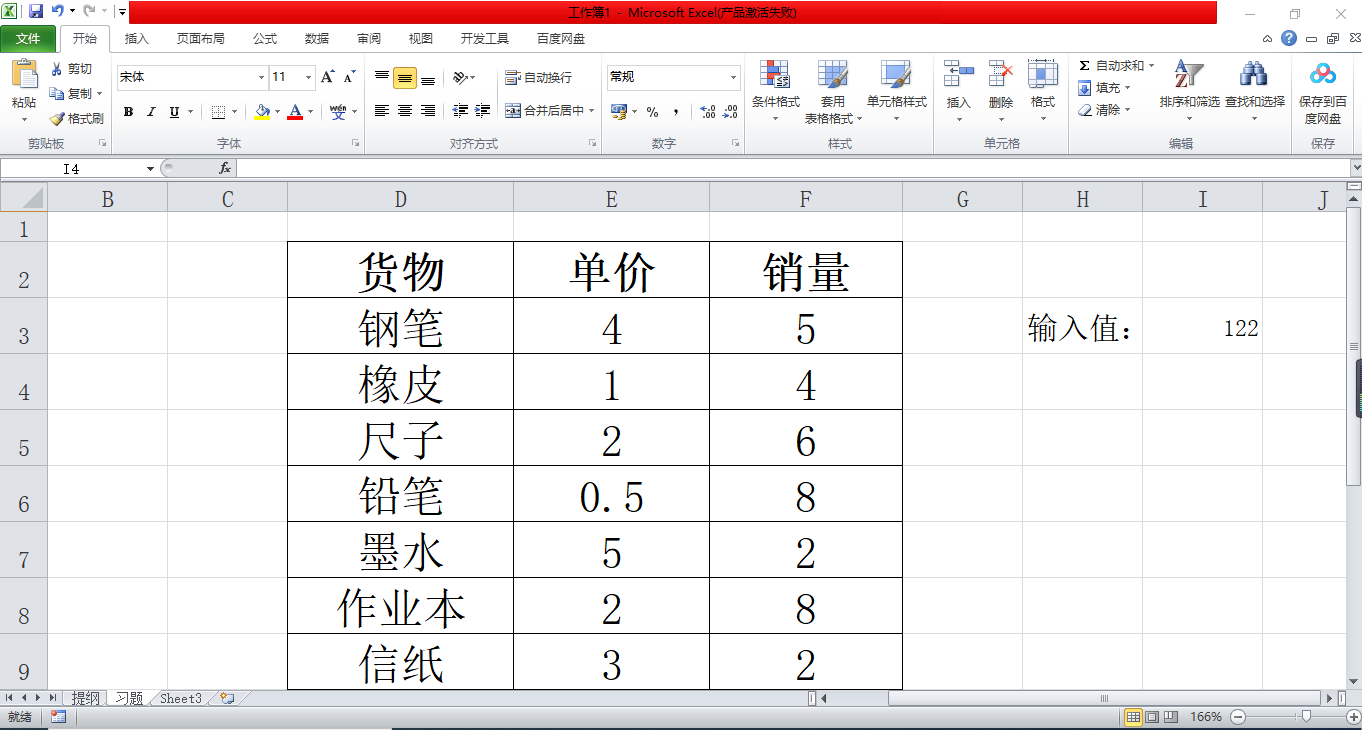Apply percent style format
The width and height of the screenshot is (1362, 730).
click(652, 112)
